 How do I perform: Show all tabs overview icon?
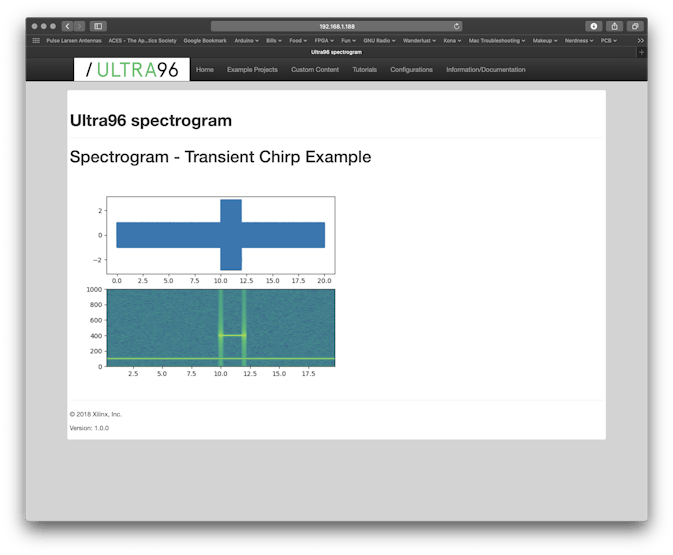click(635, 26)
